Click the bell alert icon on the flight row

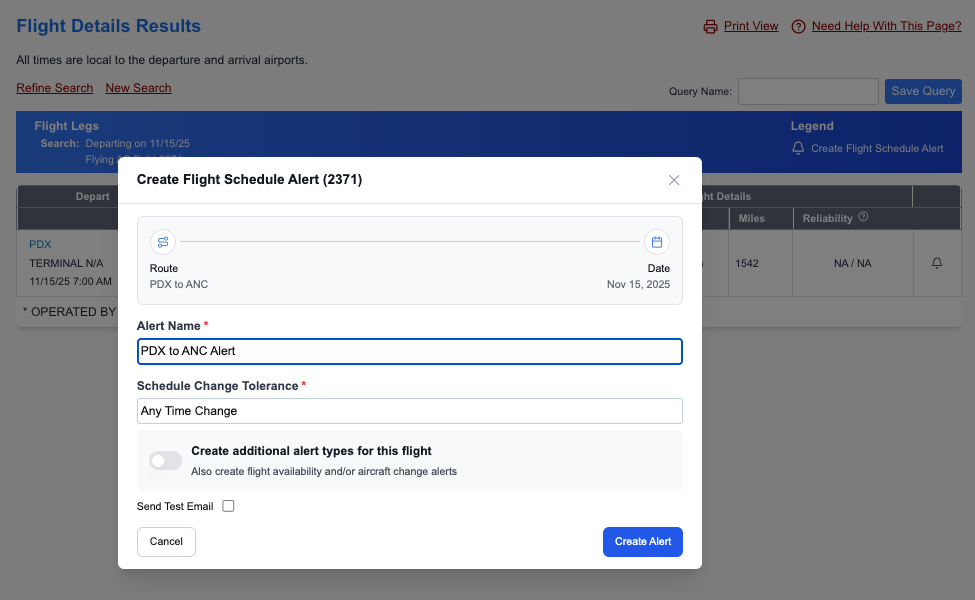(x=938, y=260)
